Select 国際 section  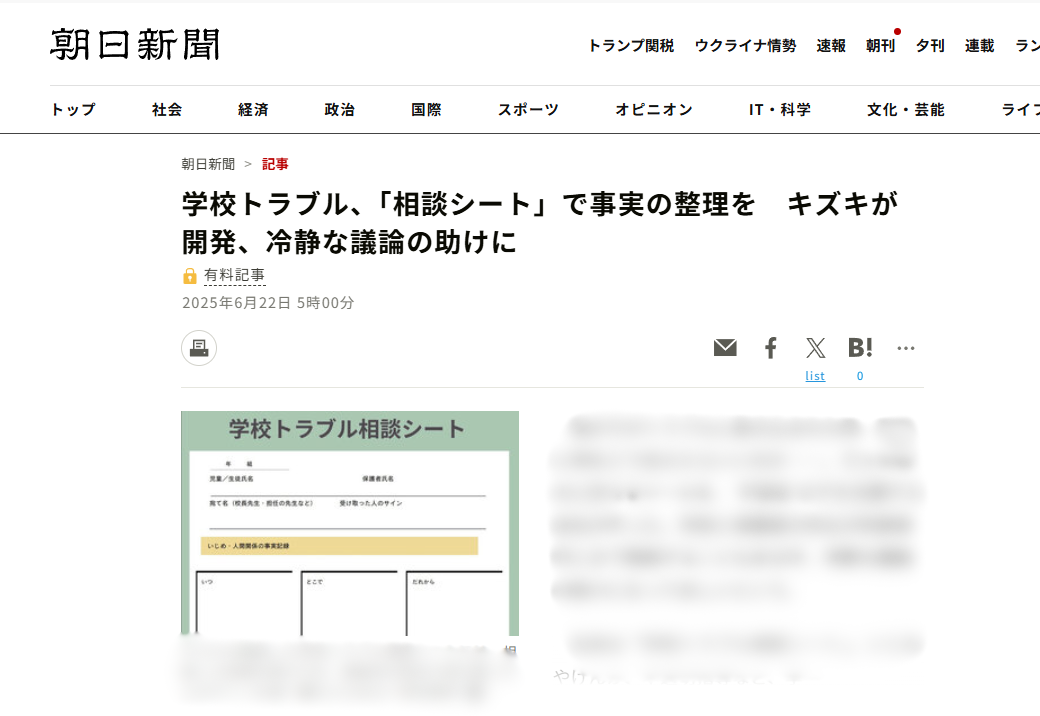pyautogui.click(x=426, y=109)
